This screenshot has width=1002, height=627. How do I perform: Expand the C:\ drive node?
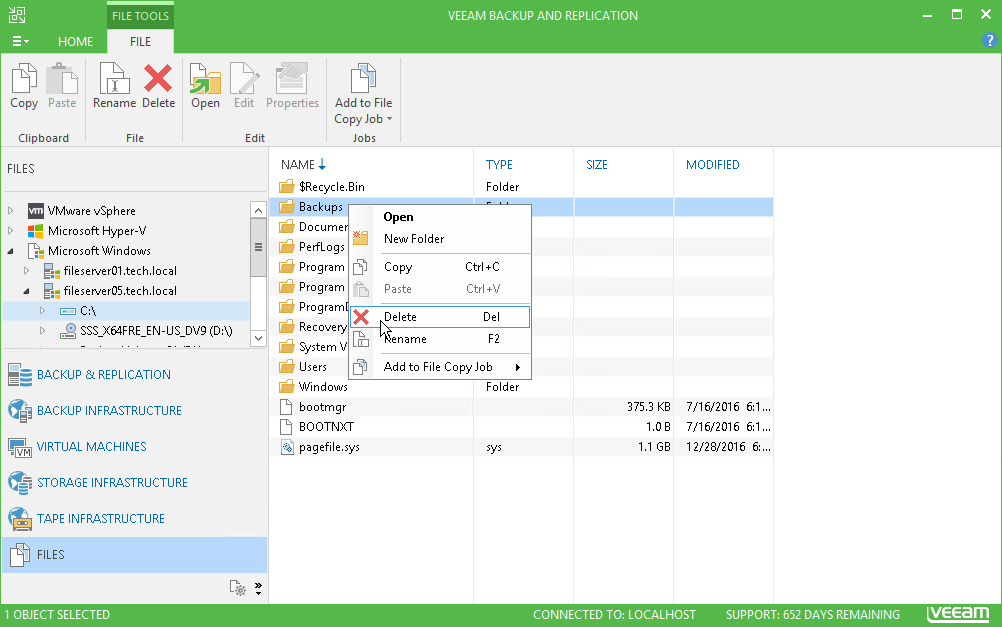point(42,311)
